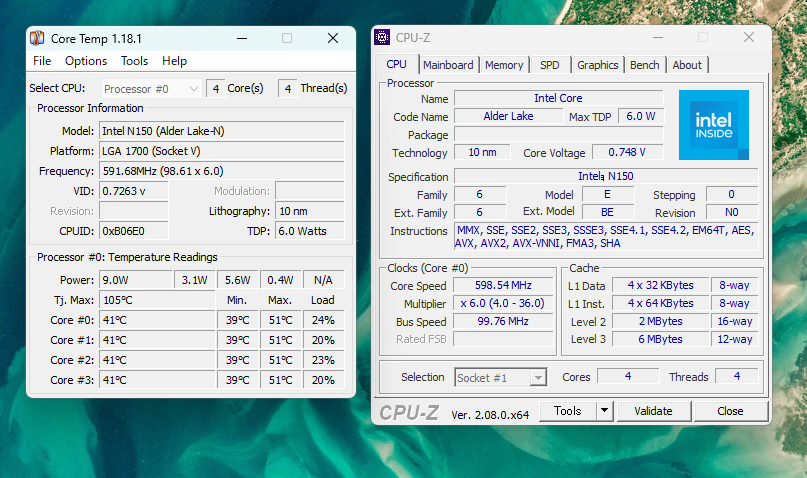Screen dimensions: 807x478
Task: Click the Lithography value 10 nm in Core Temp
Action: (309, 211)
